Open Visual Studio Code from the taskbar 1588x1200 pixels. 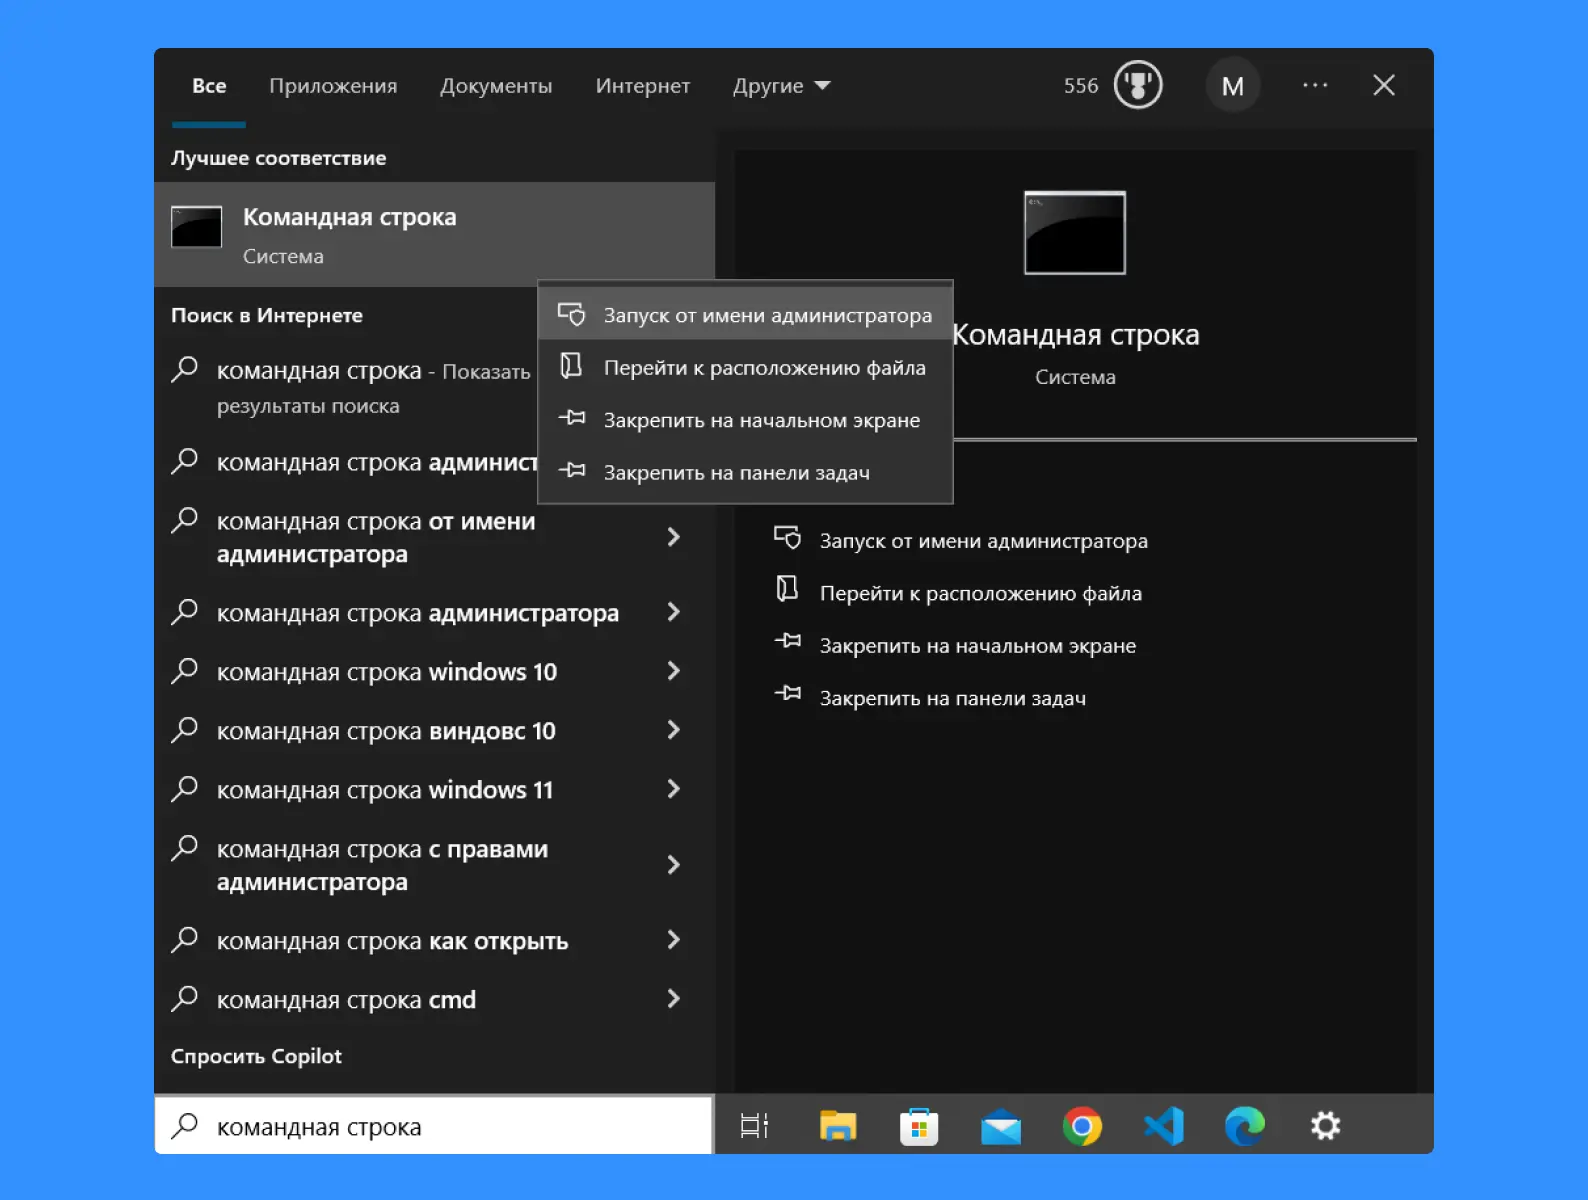coord(1164,1126)
